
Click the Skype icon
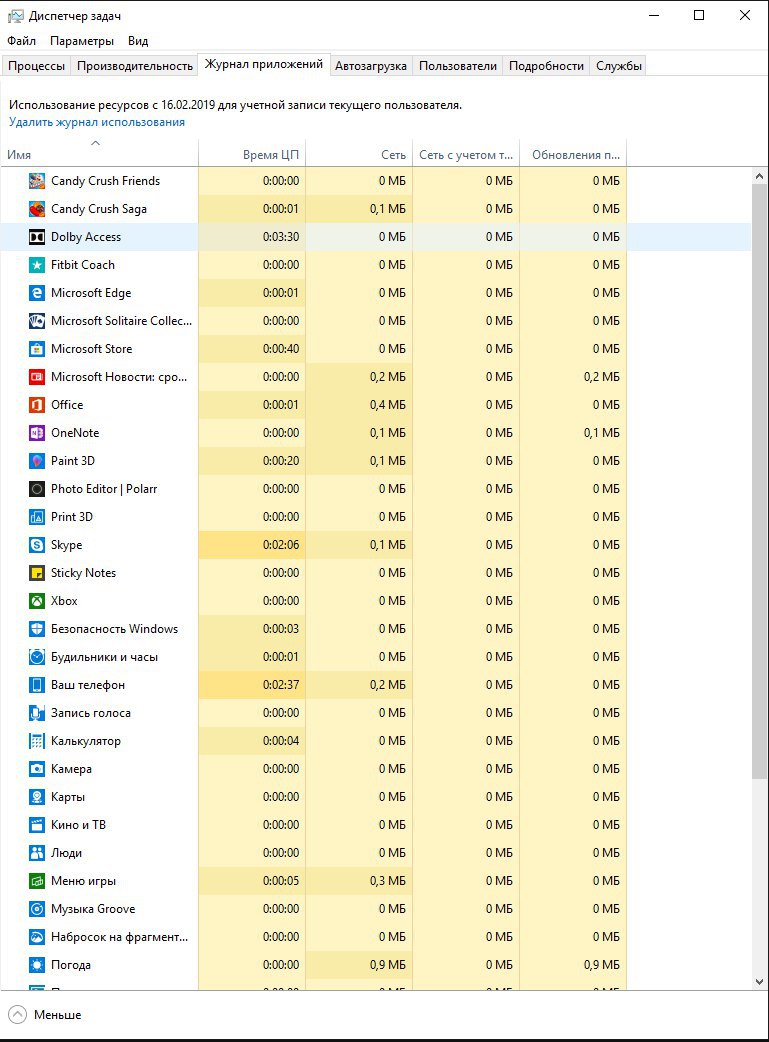37,545
